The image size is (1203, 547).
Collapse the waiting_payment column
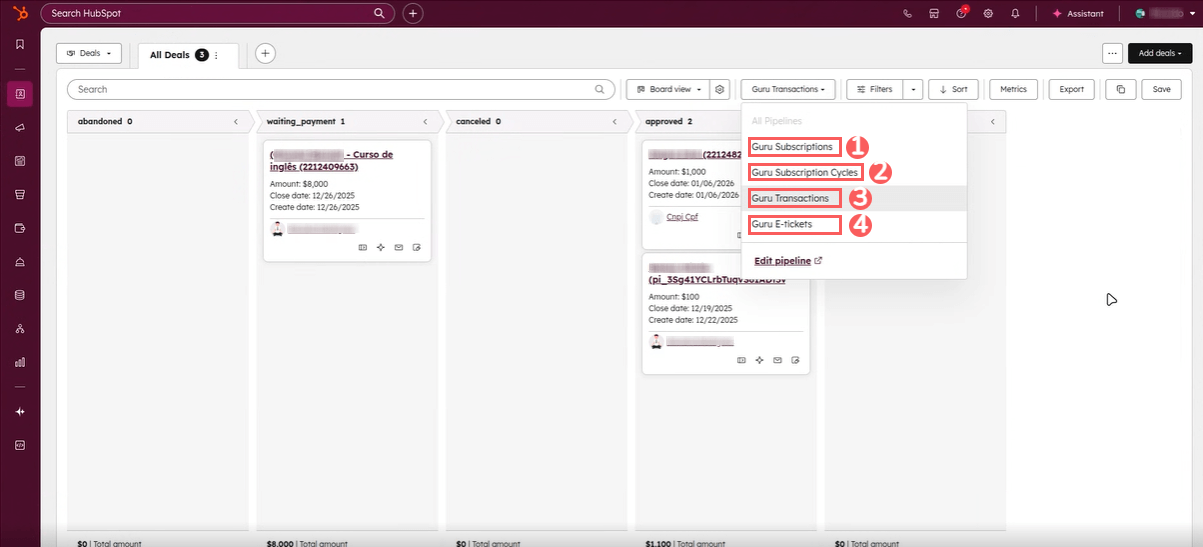[x=425, y=122]
